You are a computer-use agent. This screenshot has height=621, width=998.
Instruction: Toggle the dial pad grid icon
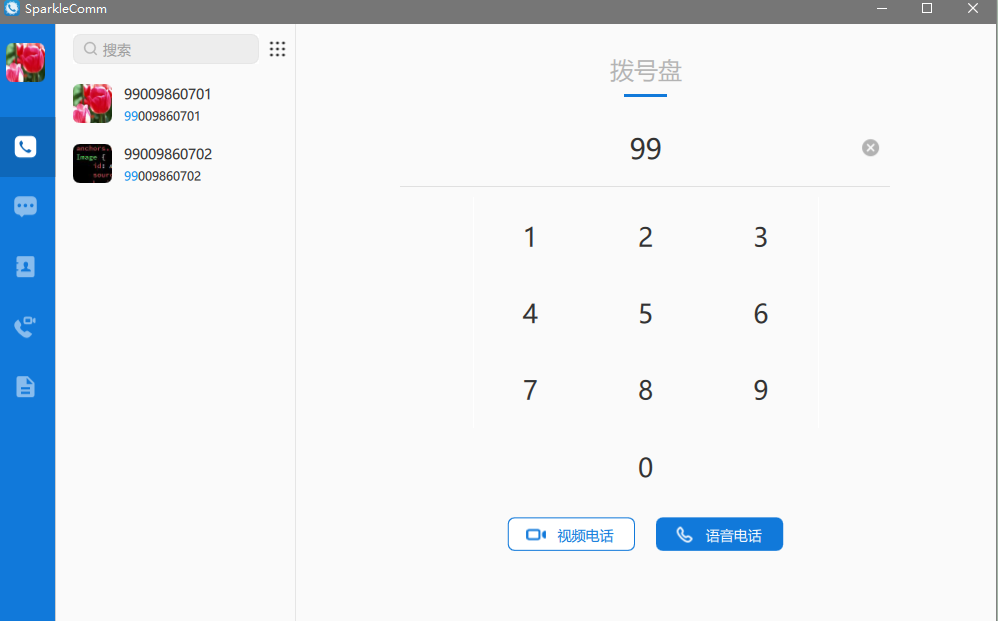tap(278, 49)
